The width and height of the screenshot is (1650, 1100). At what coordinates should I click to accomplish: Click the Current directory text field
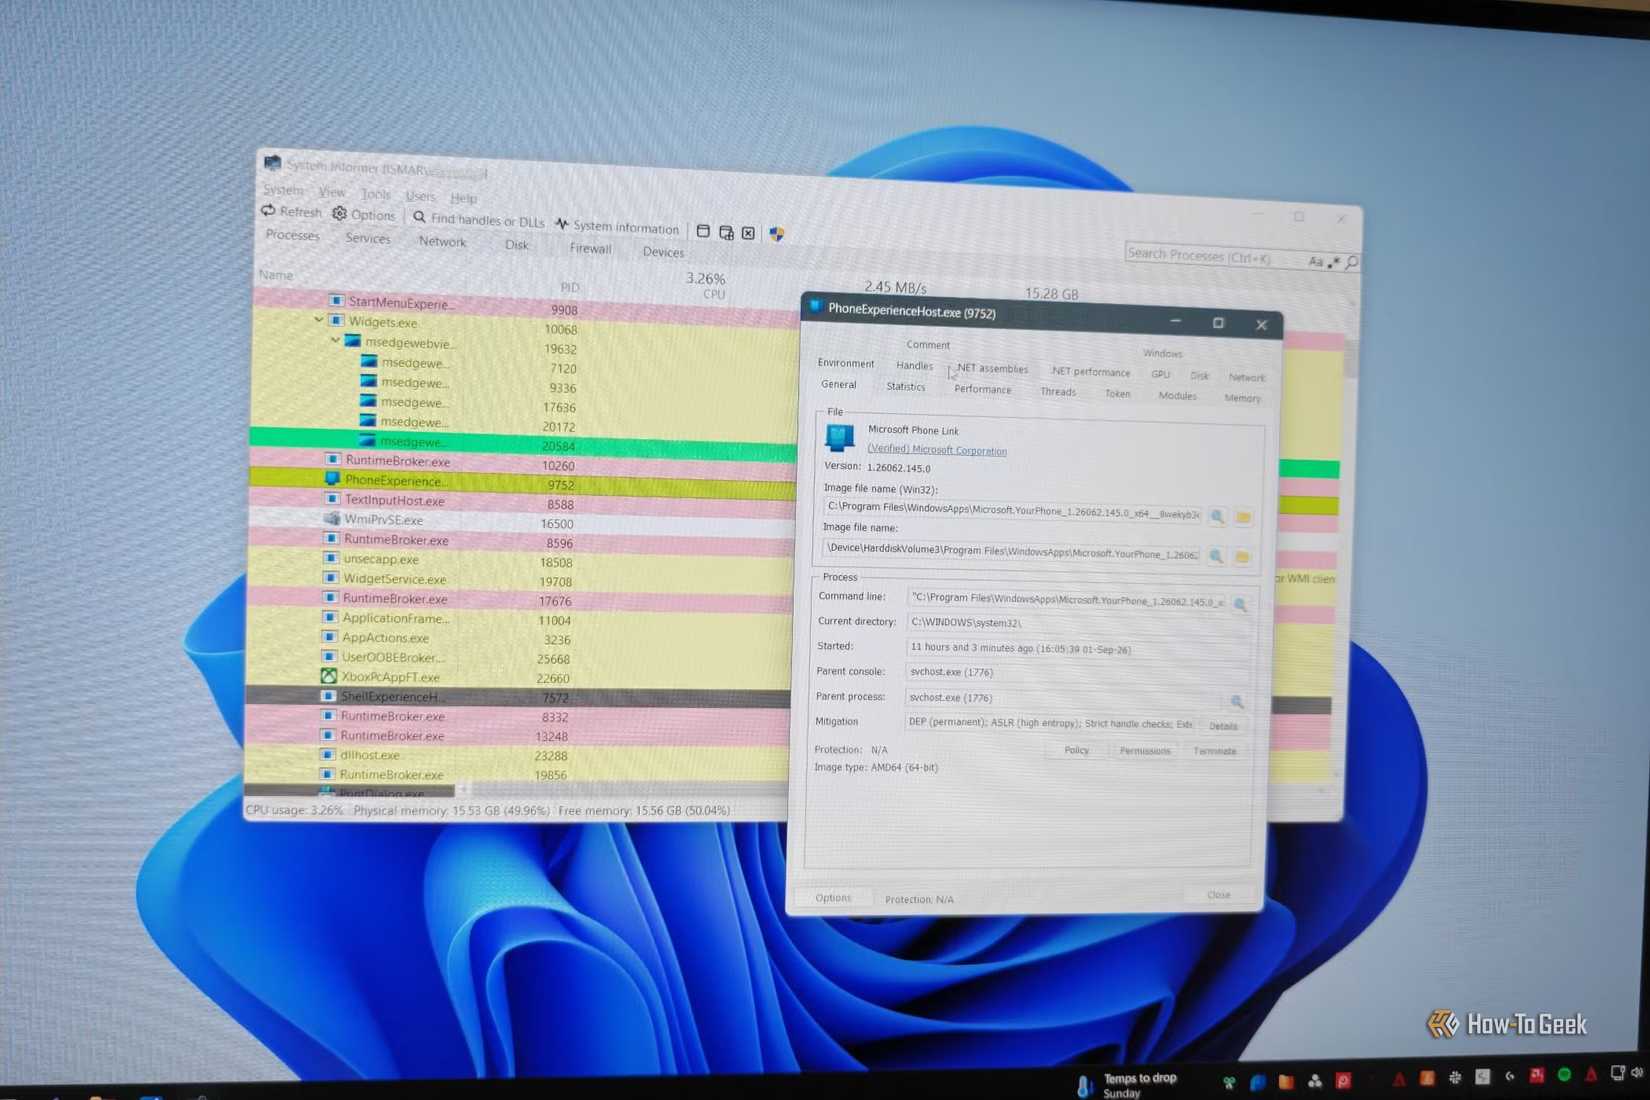click(x=1078, y=623)
